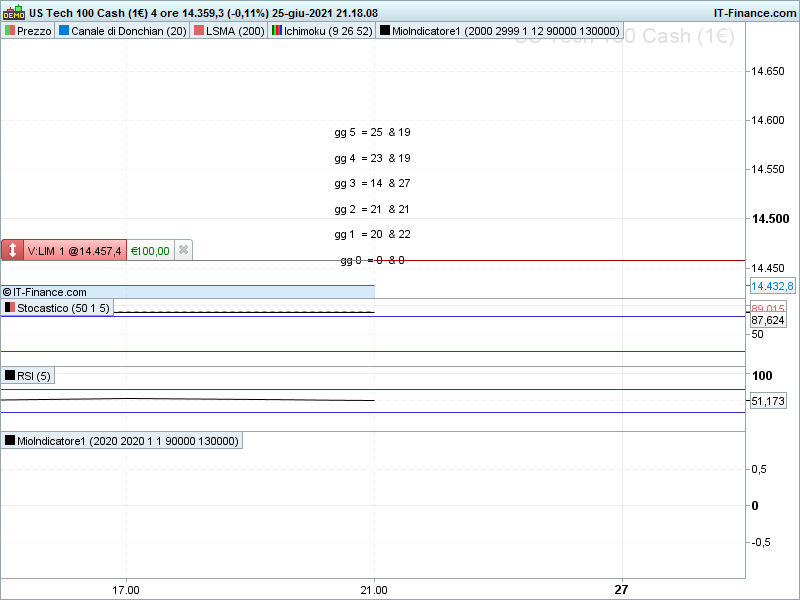Click the 14.450 price axis label

tap(768, 268)
